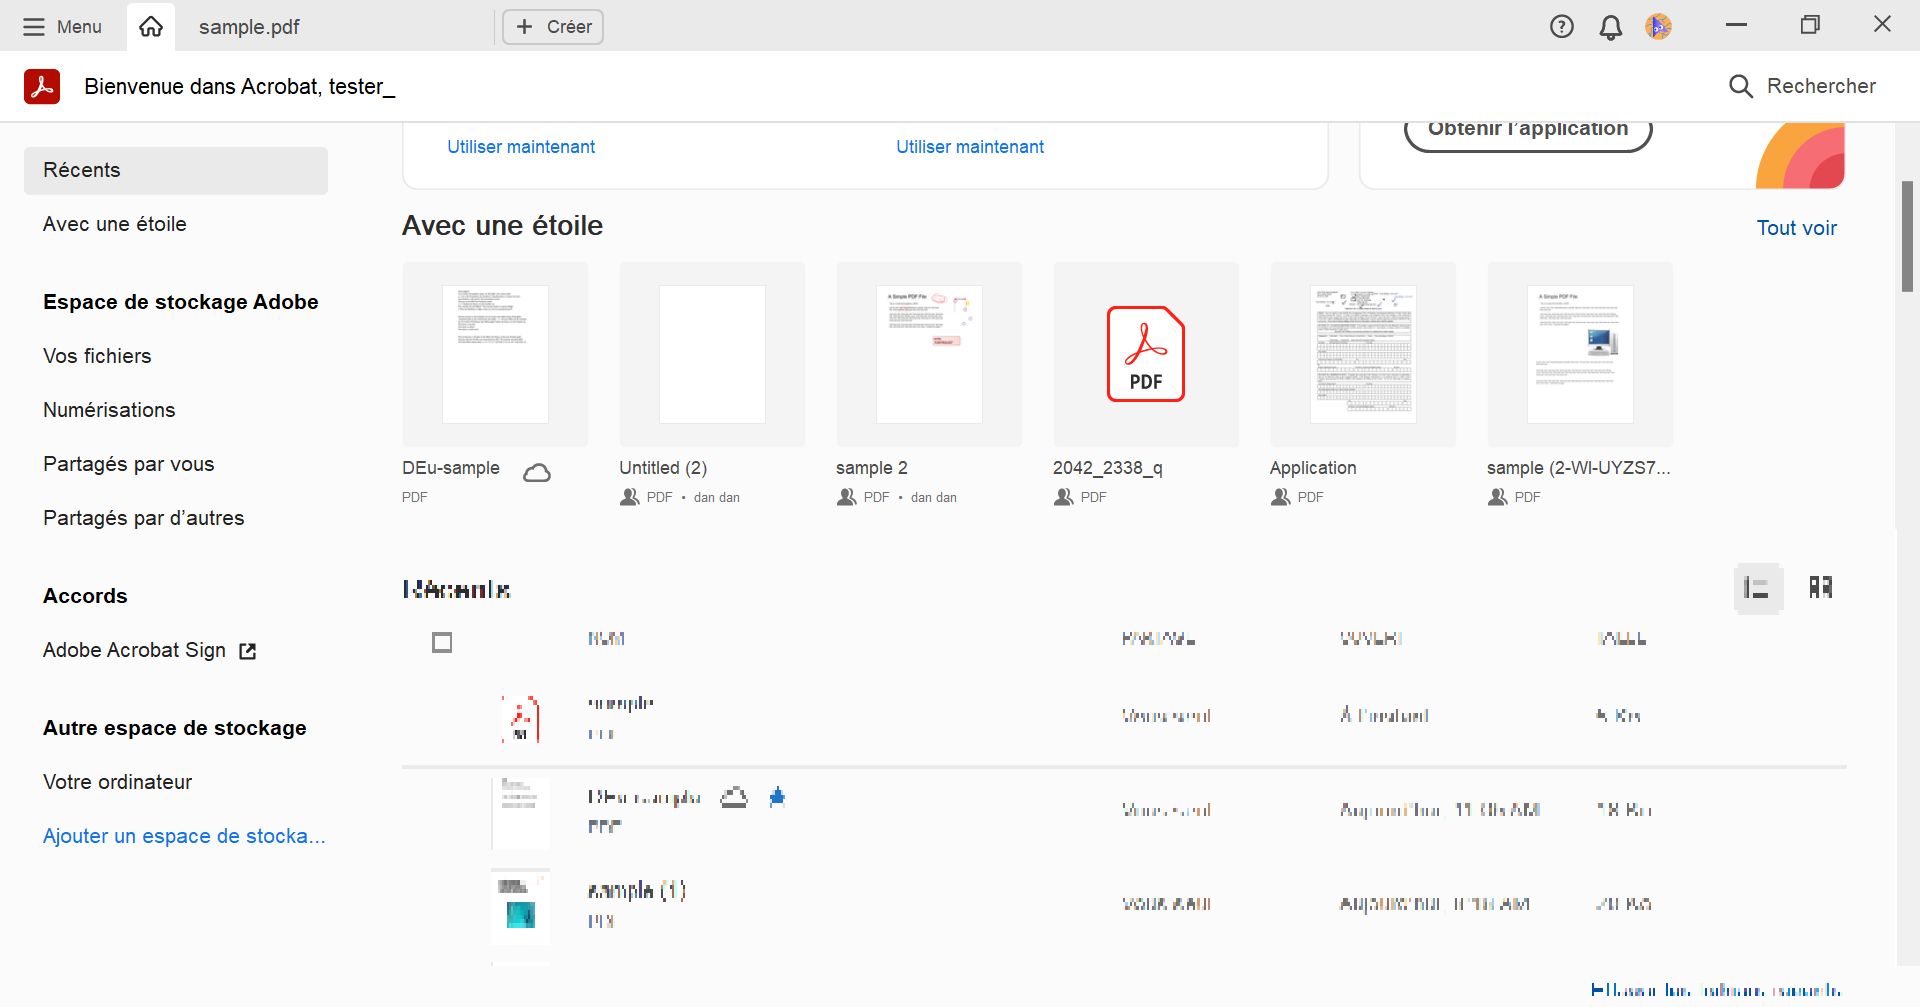Click the user profile avatar
The height and width of the screenshot is (1007, 1920).
point(1659,26)
